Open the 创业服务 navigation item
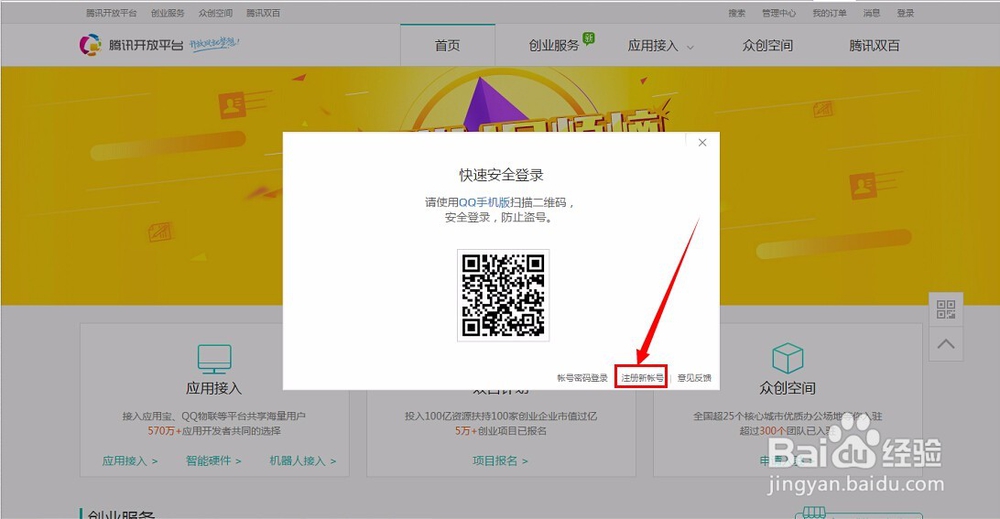Screen dimensions: 1000x519 554,45
